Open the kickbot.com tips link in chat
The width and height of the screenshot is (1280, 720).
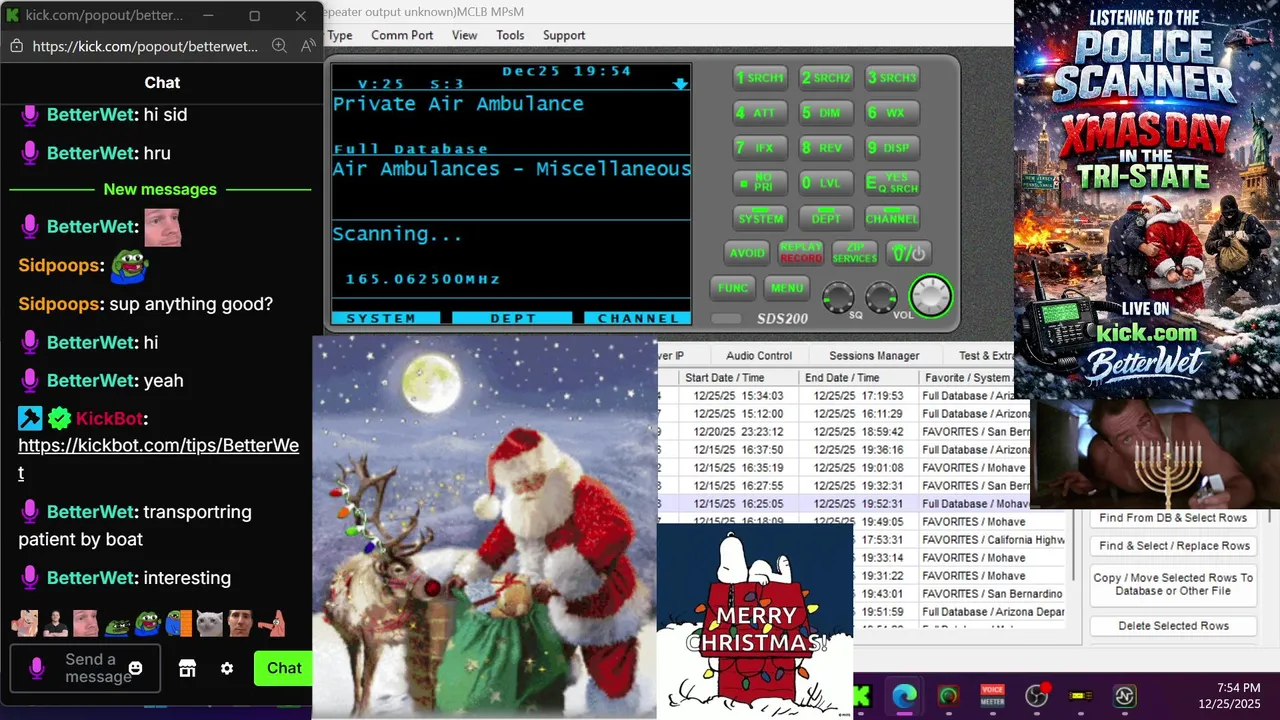158,459
